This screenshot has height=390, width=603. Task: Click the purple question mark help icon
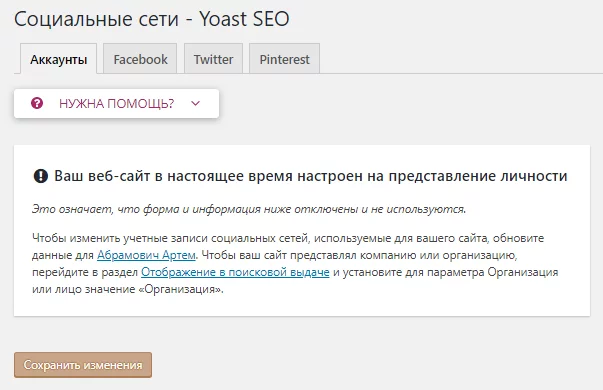[37, 103]
